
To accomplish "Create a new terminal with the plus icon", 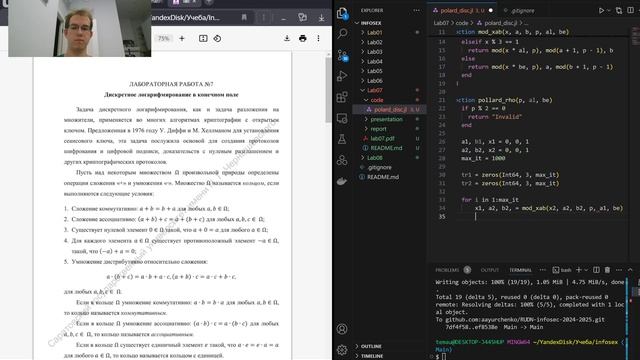I will point(578,270).
